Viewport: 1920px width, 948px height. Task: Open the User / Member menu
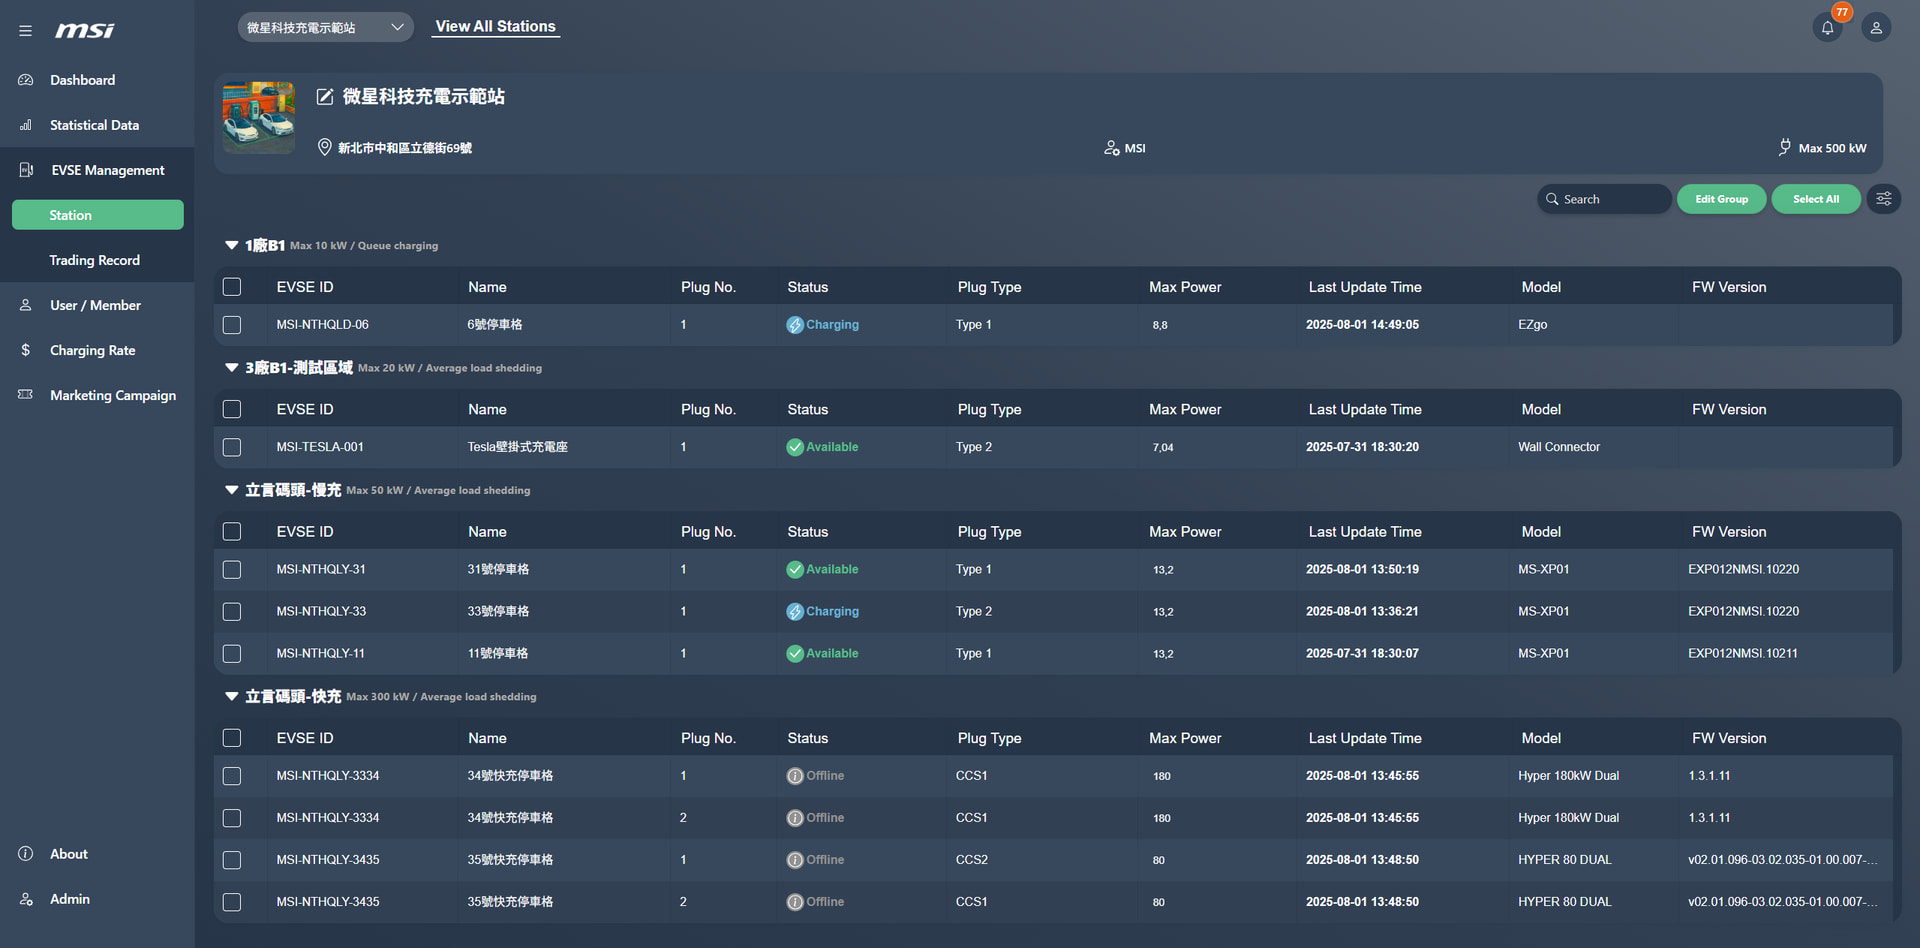(96, 305)
